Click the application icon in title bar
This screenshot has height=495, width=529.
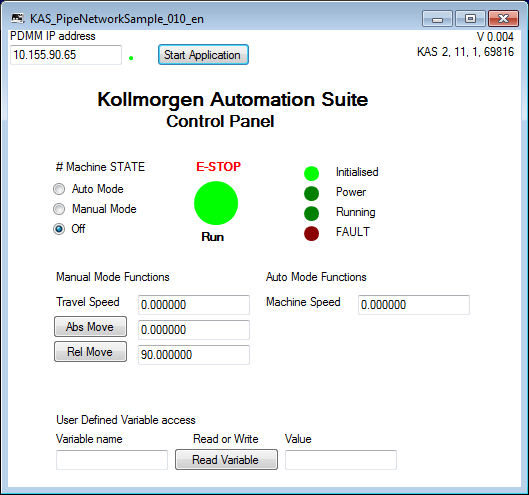click(x=18, y=18)
